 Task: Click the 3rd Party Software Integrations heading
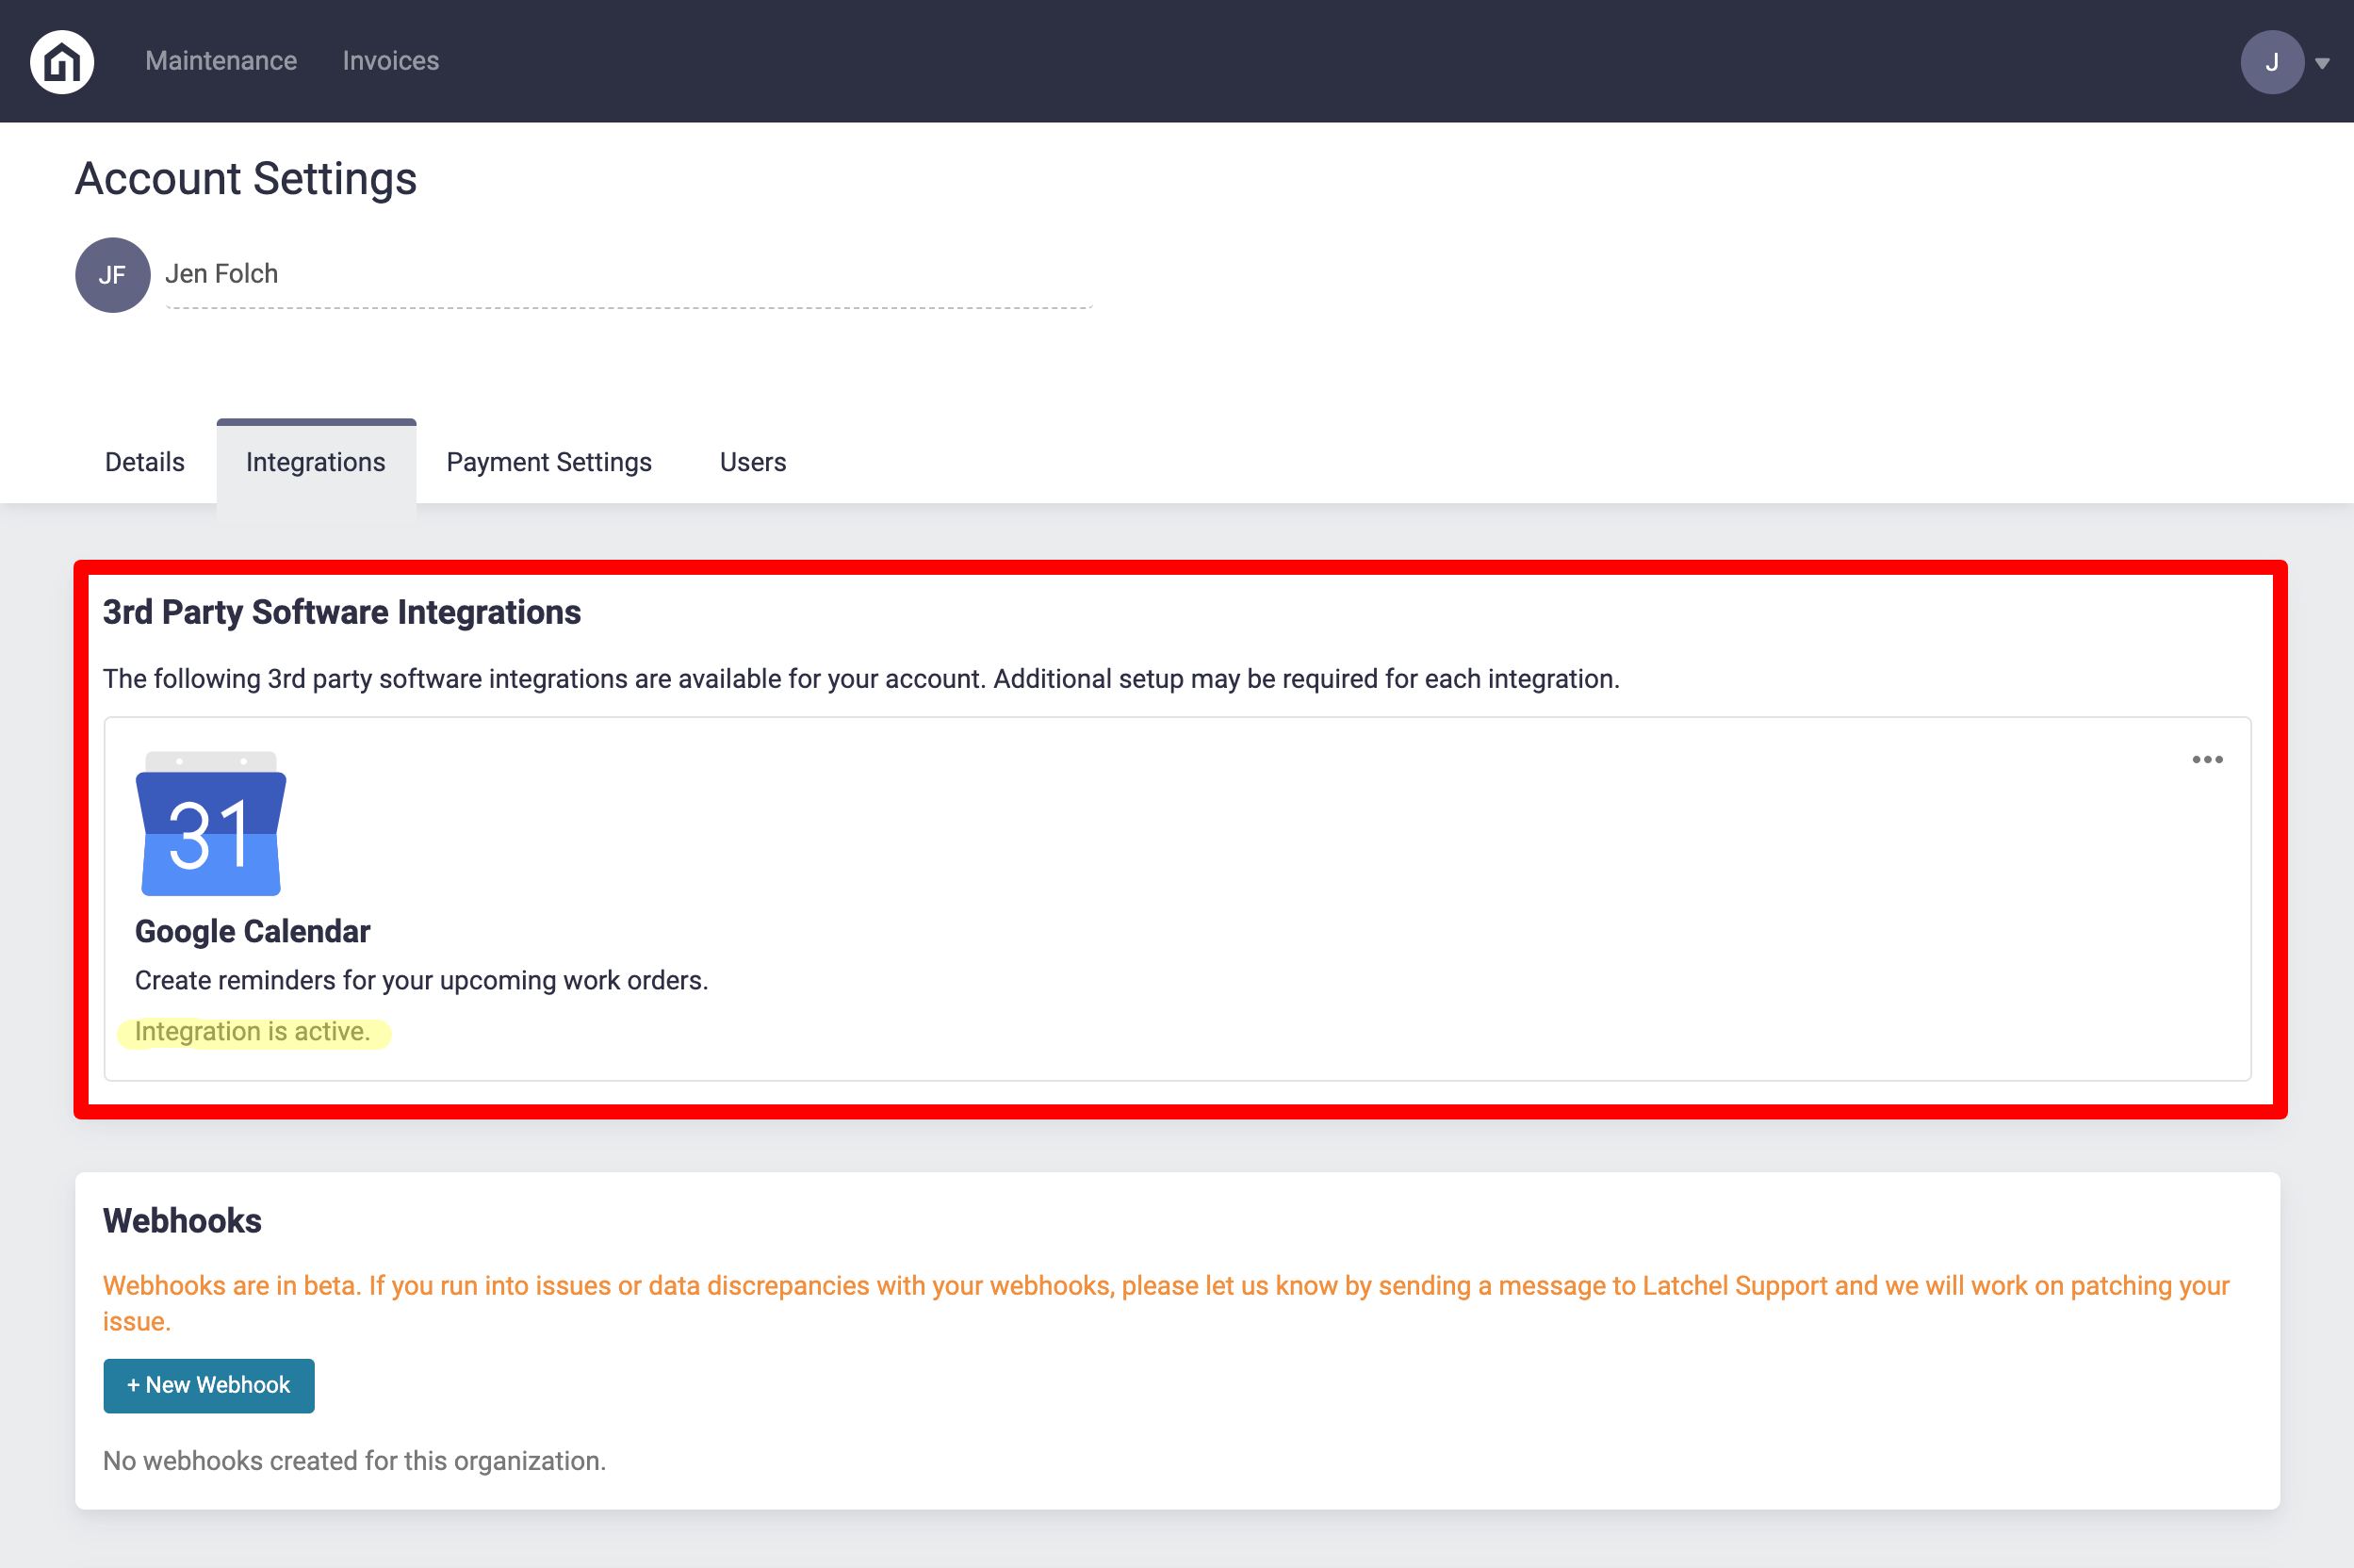tap(341, 612)
